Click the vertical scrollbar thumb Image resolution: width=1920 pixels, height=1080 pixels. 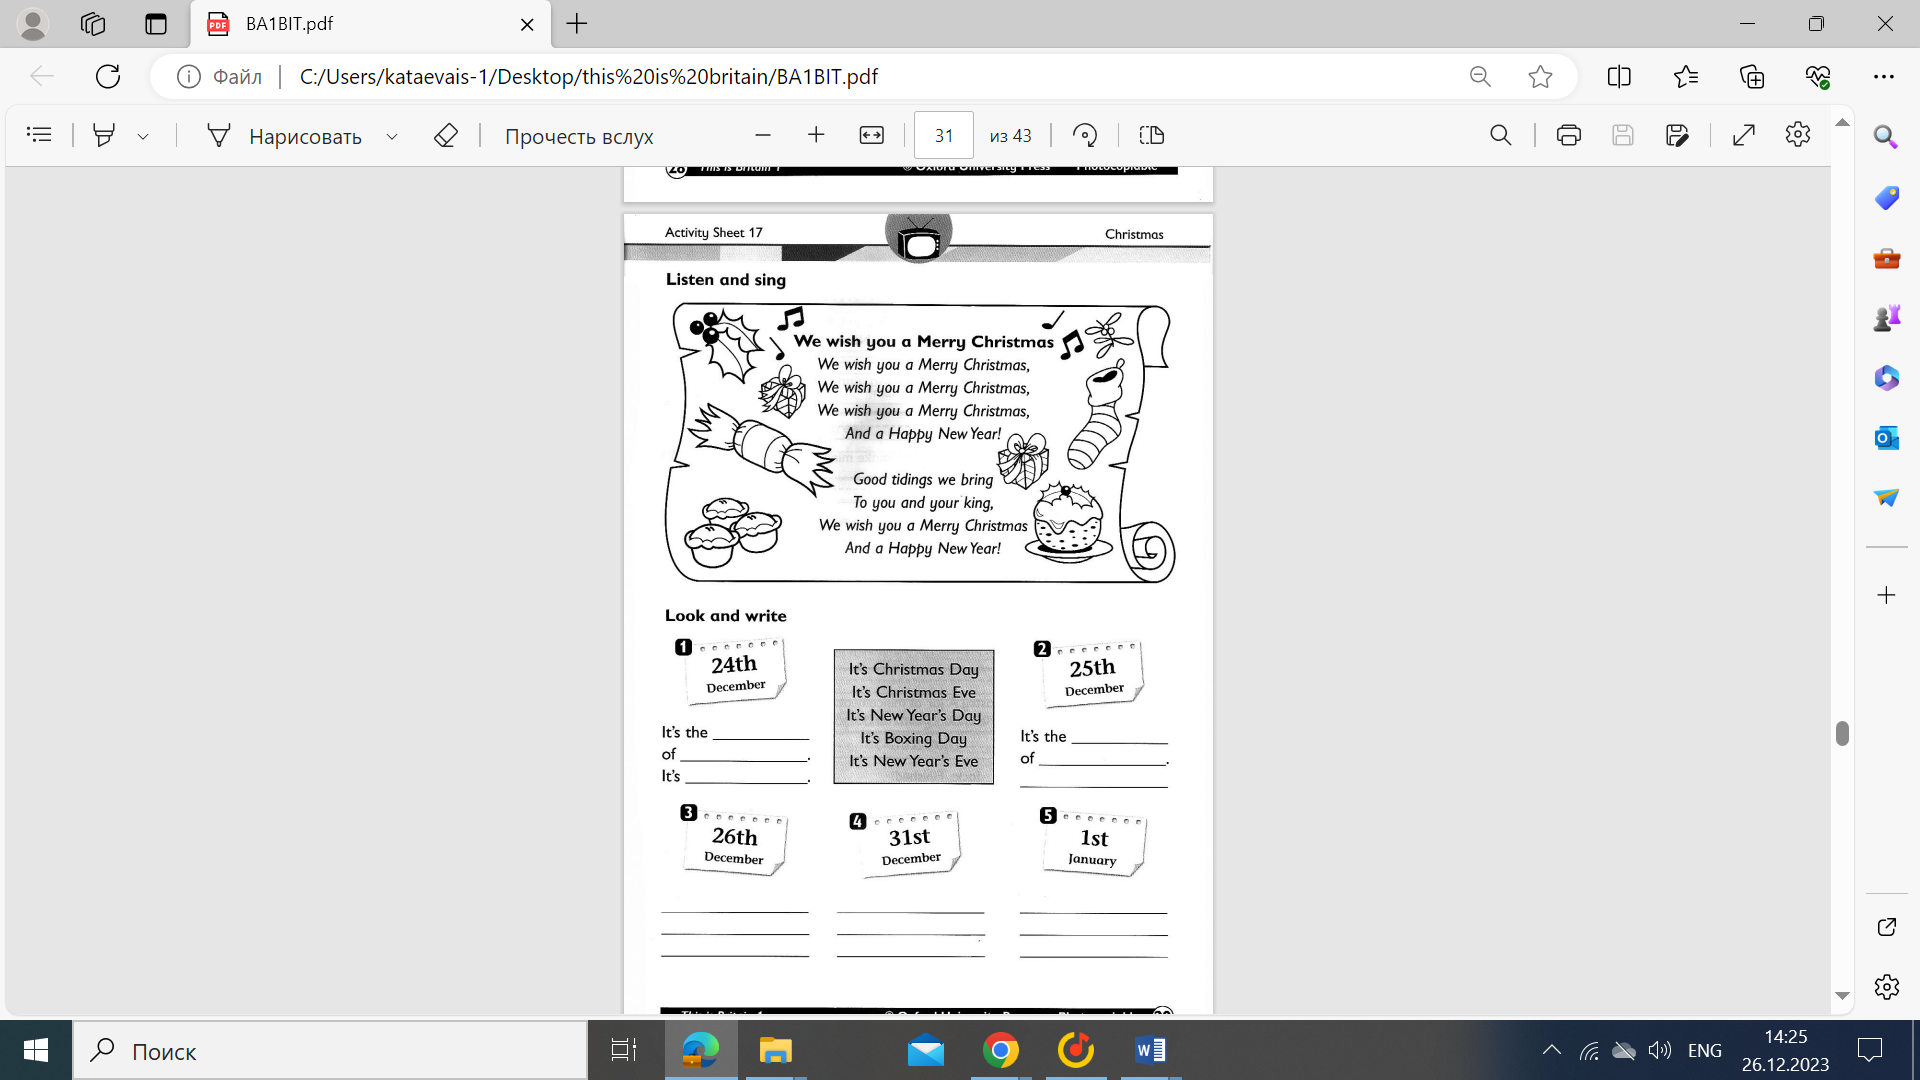1842,733
